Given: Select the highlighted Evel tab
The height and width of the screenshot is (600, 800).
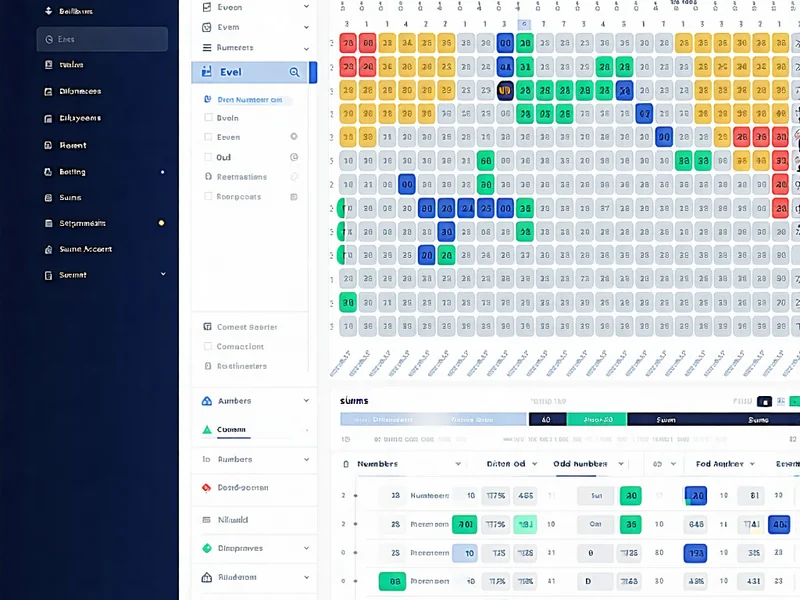Looking at the screenshot, I should point(250,72).
